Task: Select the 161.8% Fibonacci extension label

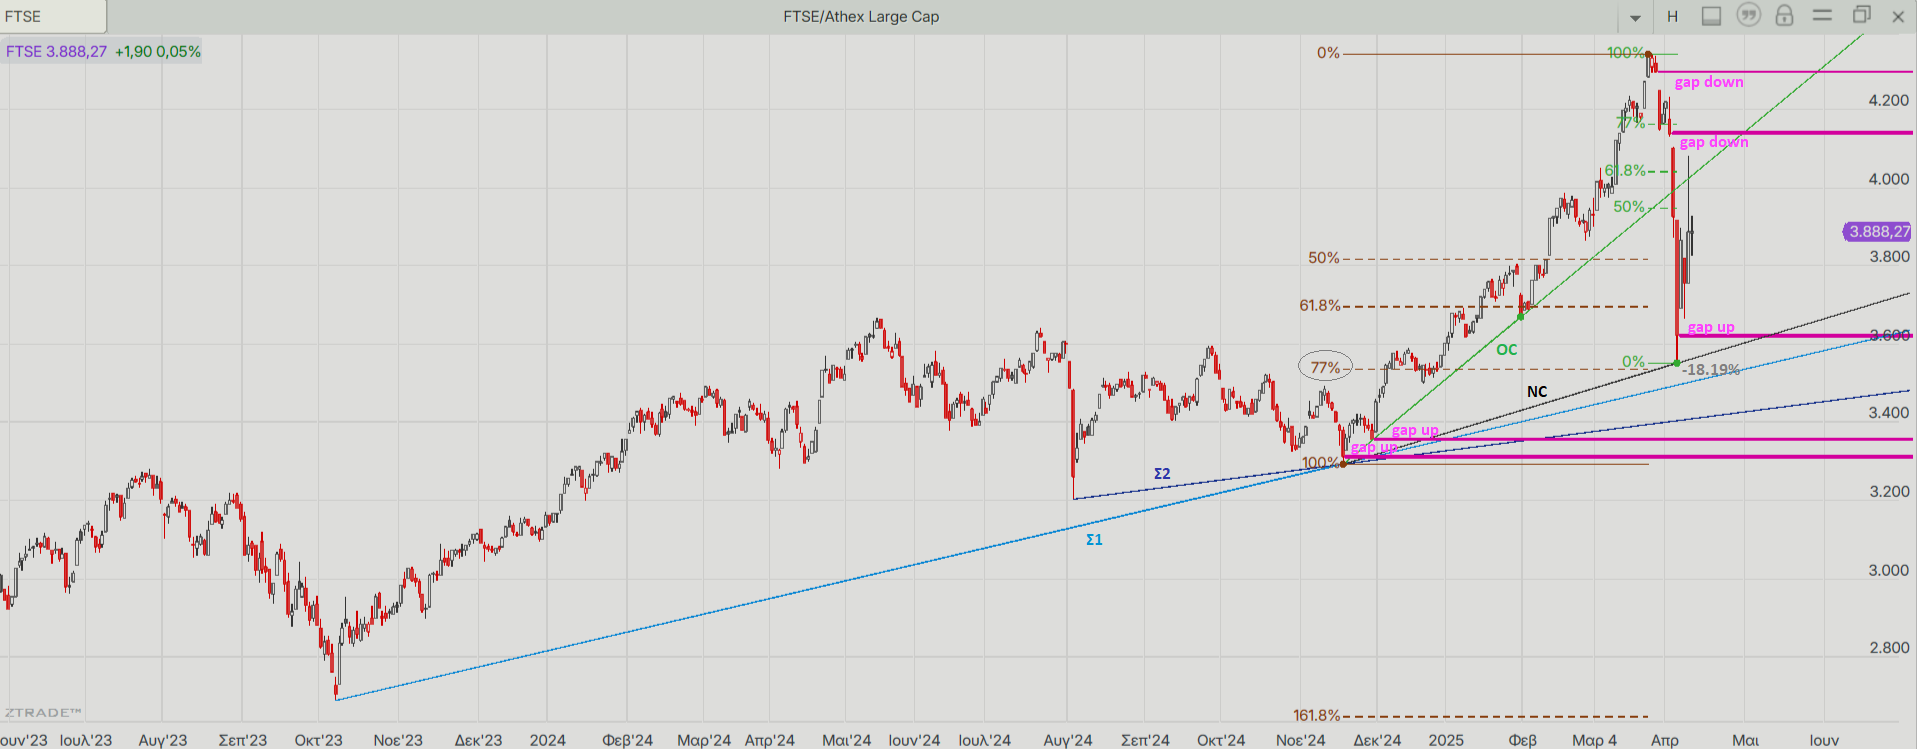Action: (1316, 715)
